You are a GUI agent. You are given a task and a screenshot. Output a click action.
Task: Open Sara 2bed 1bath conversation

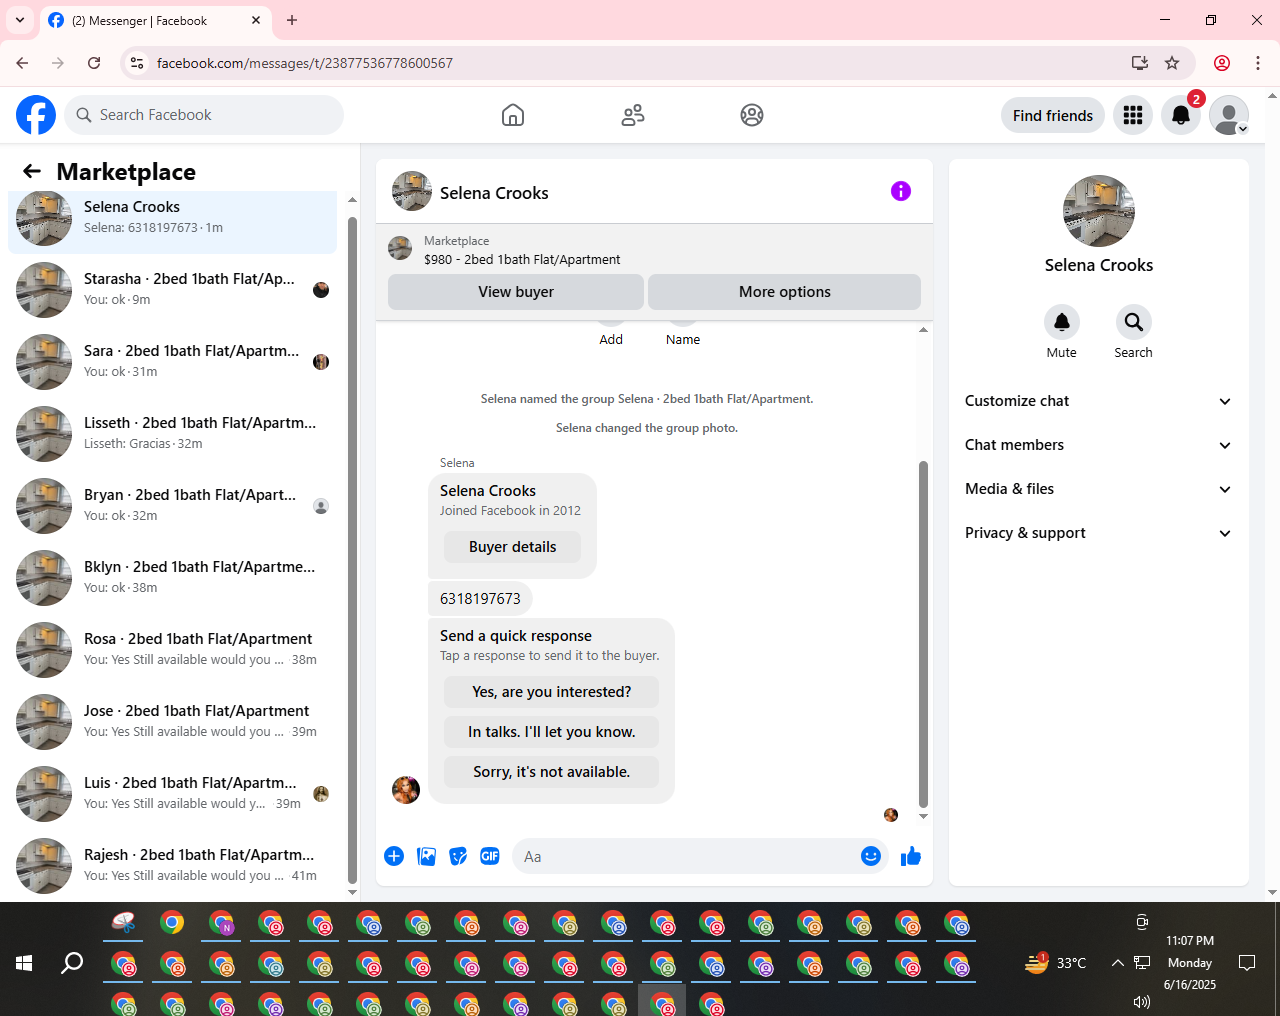click(172, 362)
